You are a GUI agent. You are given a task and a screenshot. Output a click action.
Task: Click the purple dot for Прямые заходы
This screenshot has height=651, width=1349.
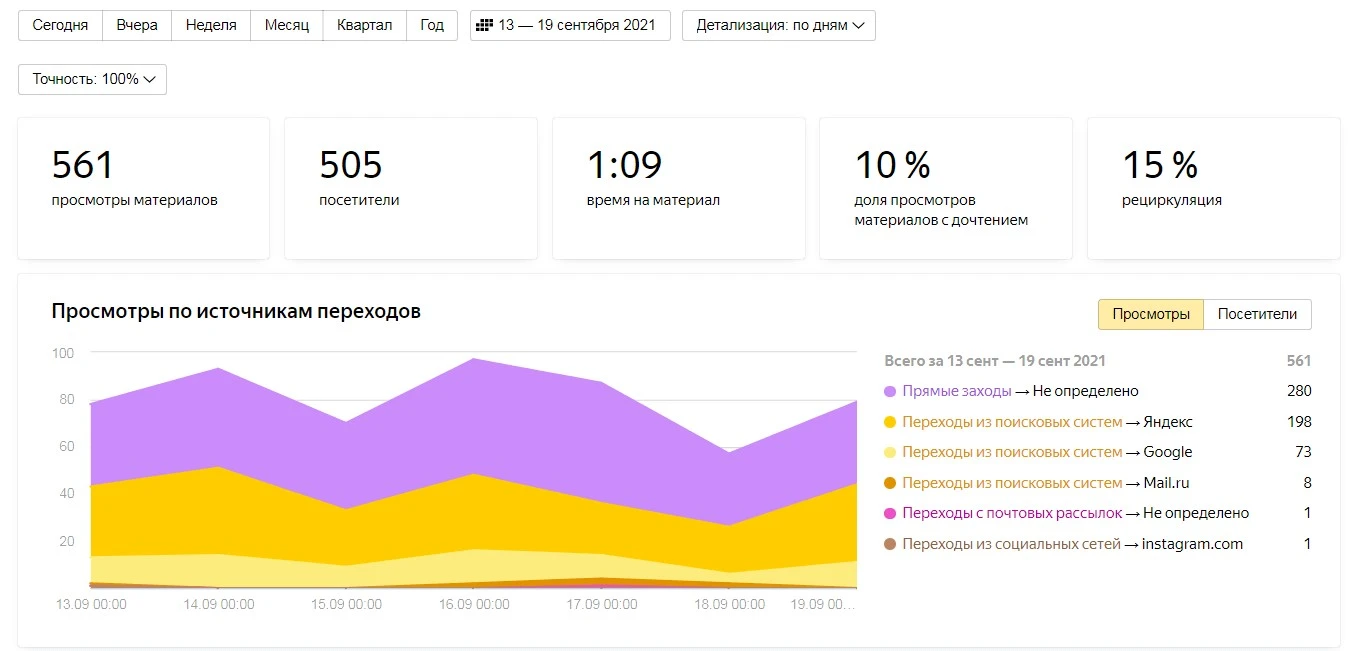tap(890, 391)
